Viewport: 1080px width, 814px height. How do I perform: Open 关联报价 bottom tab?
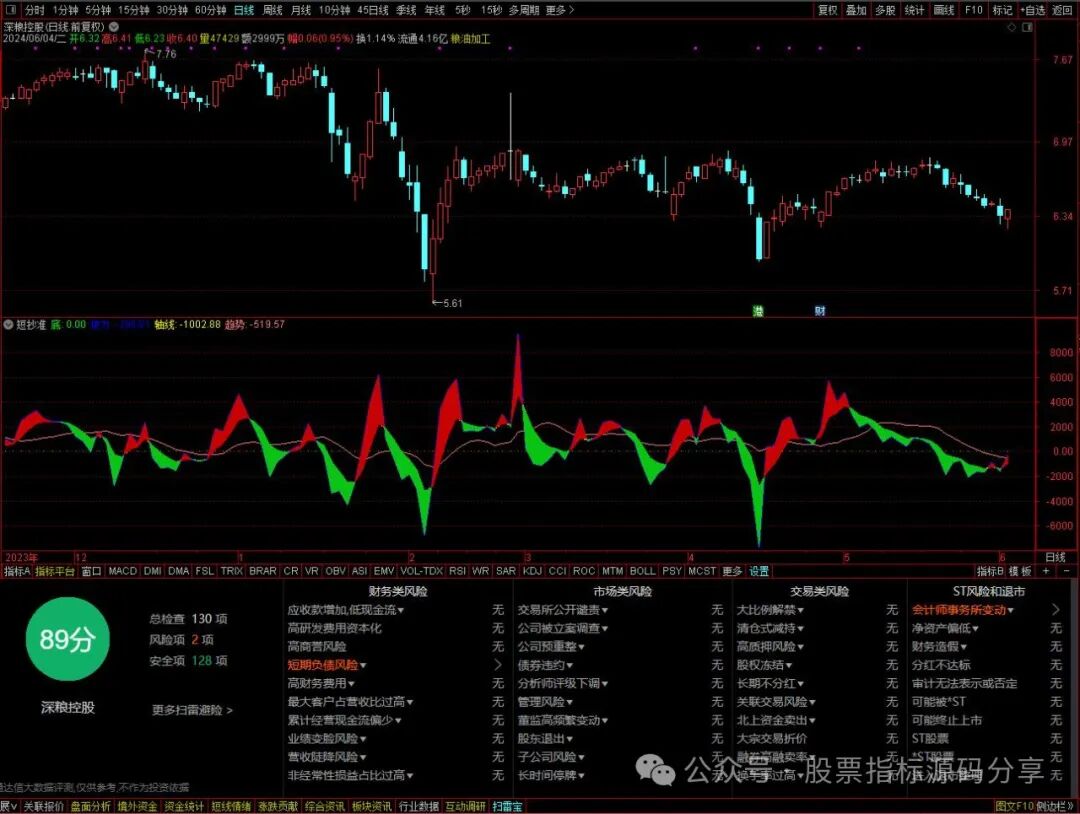point(43,806)
